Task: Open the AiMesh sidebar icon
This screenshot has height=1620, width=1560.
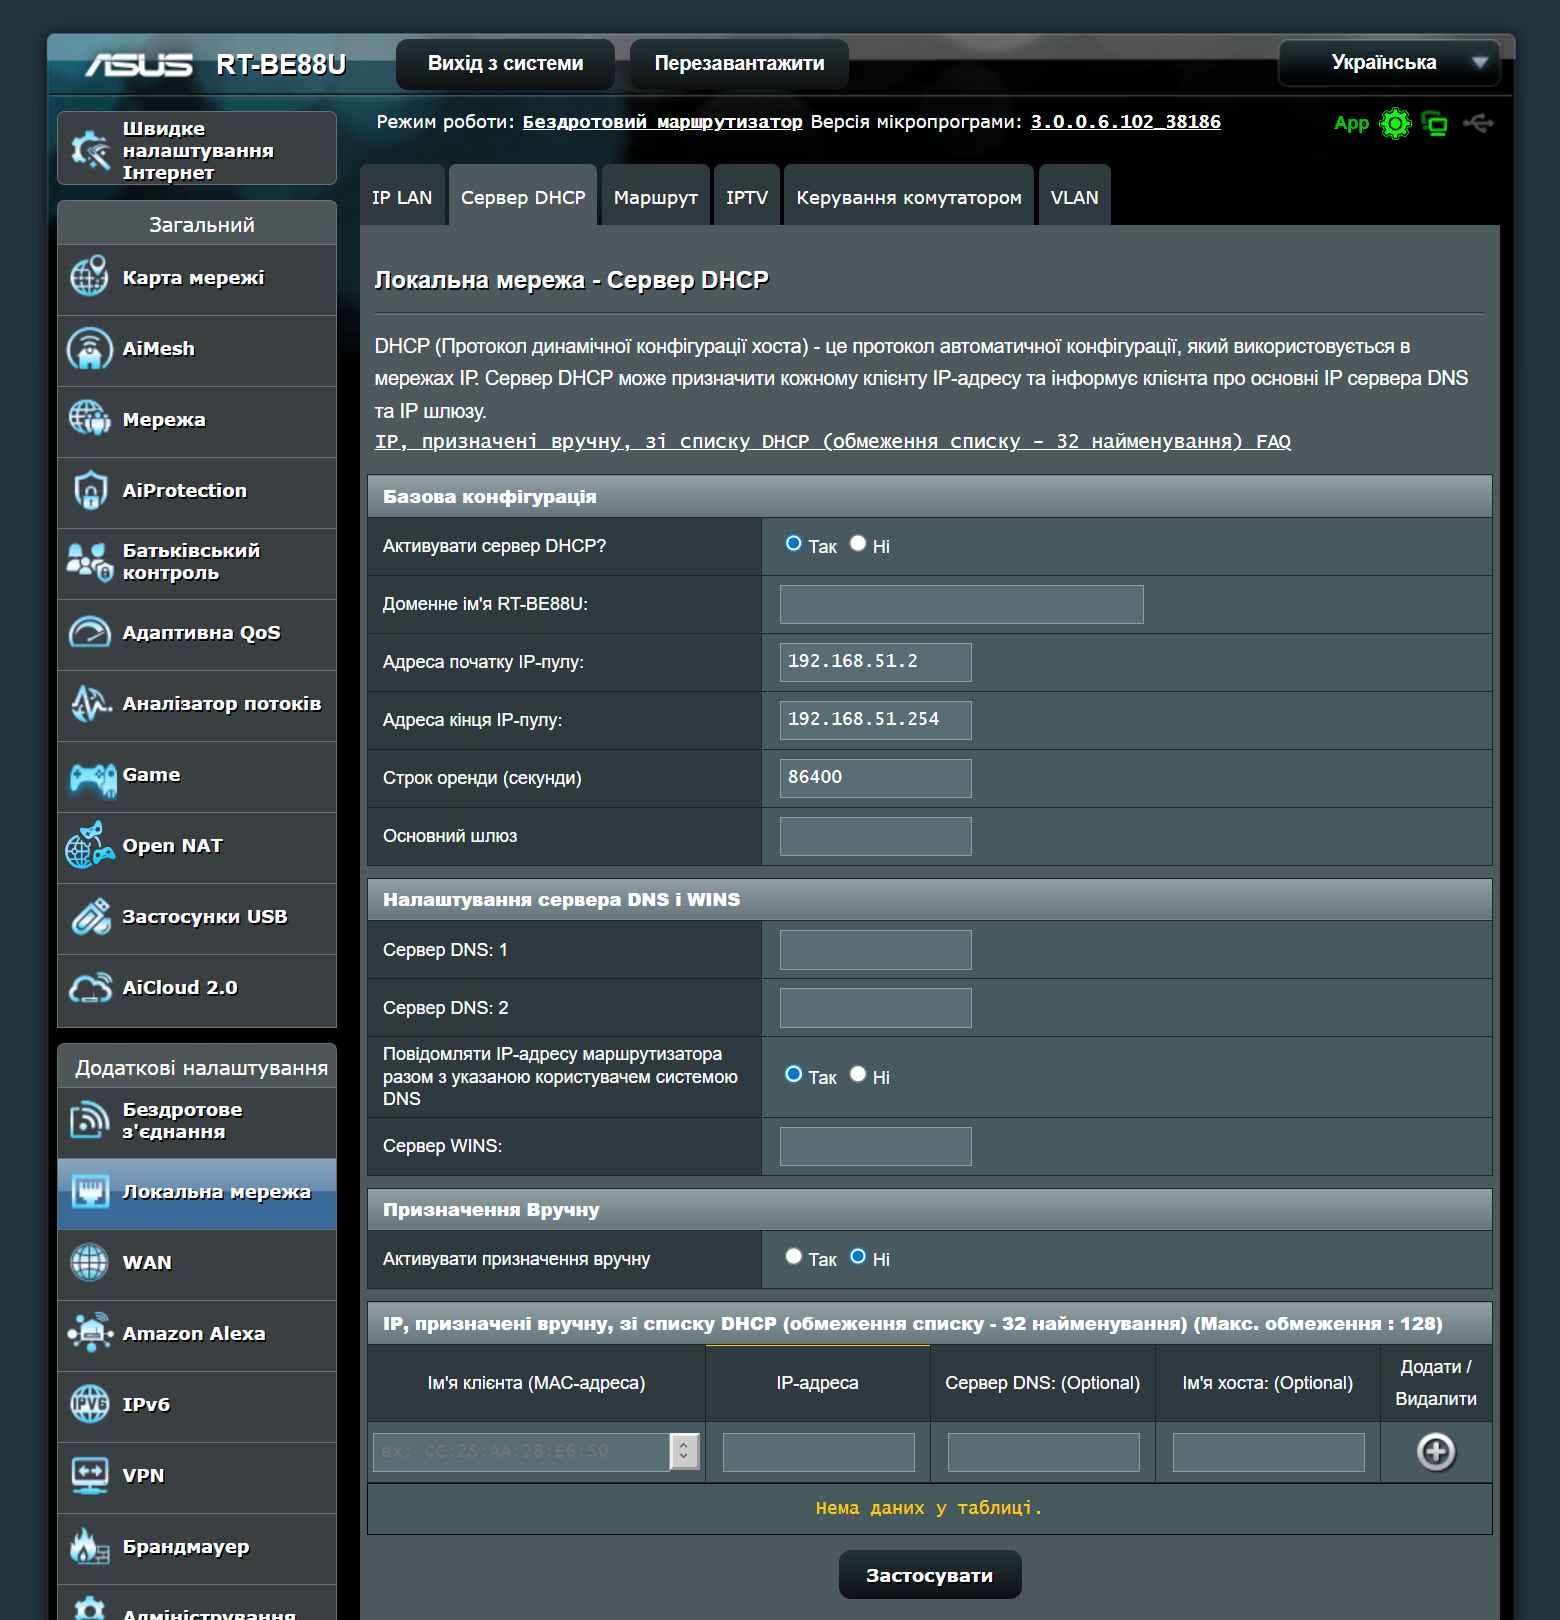Action: 90,349
